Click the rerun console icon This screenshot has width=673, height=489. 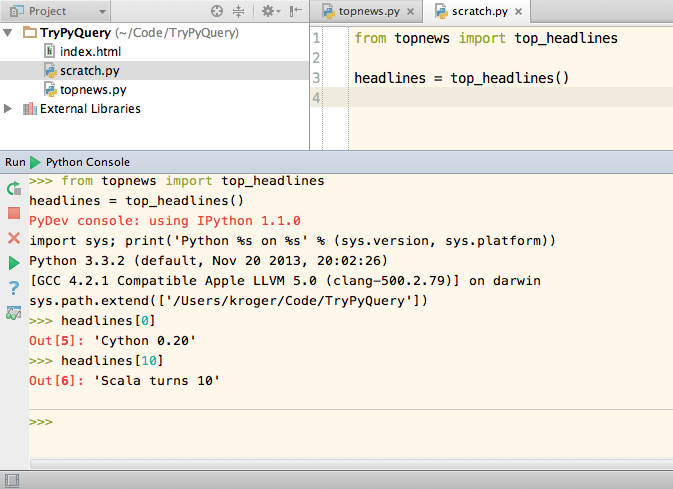pyautogui.click(x=14, y=188)
